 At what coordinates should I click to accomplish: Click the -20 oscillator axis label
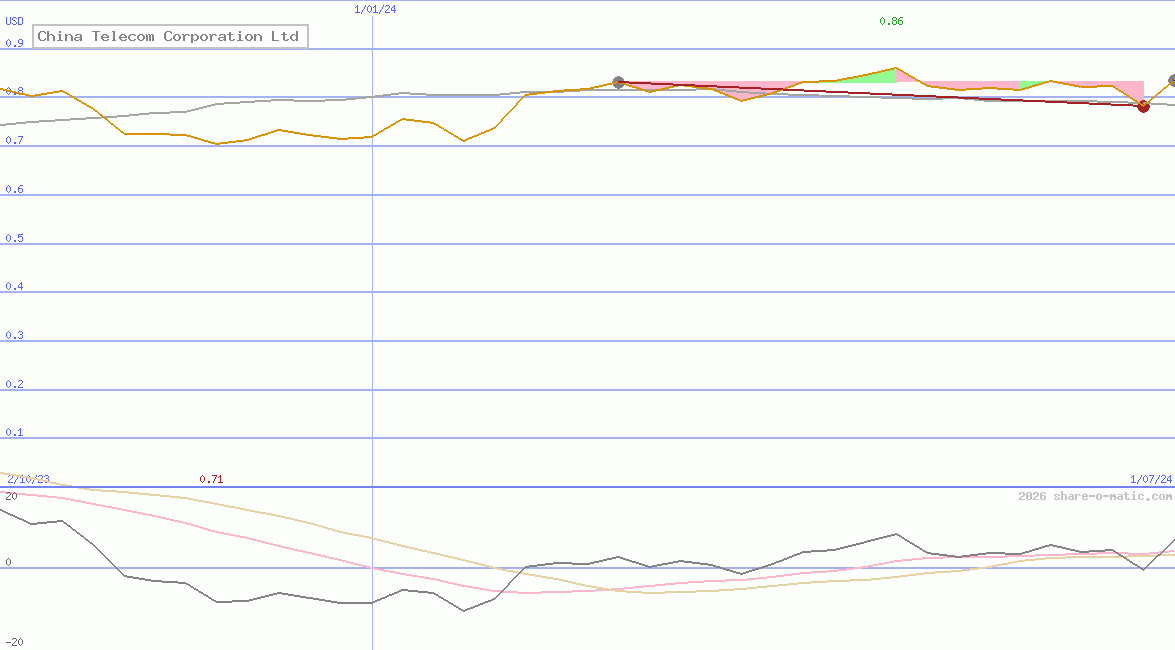pos(14,643)
